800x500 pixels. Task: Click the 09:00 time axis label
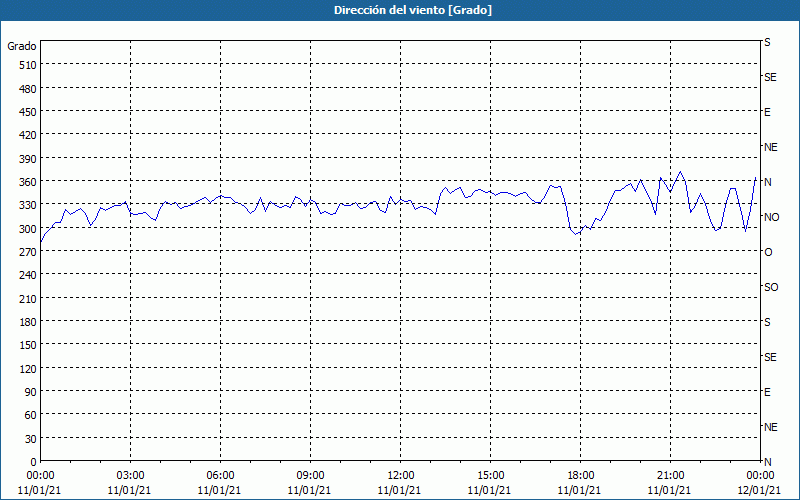(x=310, y=476)
